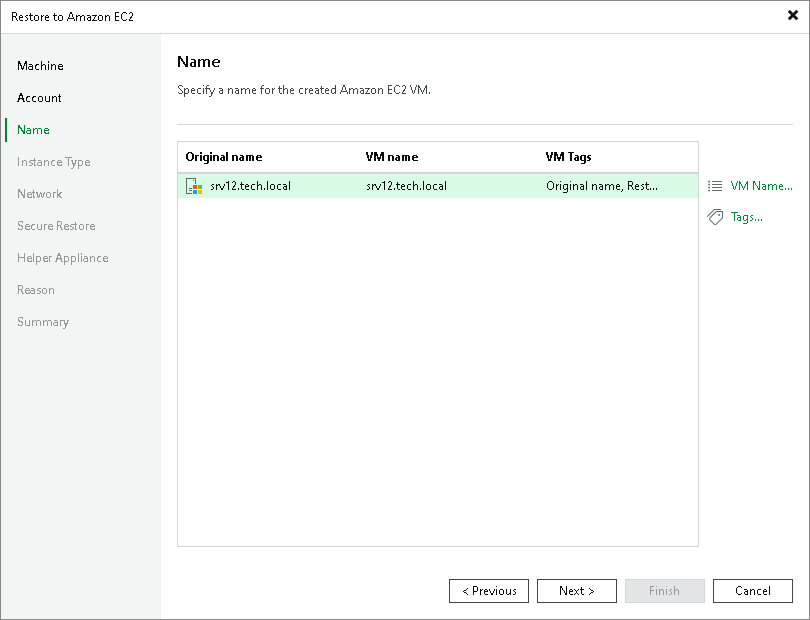Click Next to continue the wizard
The height and width of the screenshot is (620, 810).
click(x=576, y=590)
